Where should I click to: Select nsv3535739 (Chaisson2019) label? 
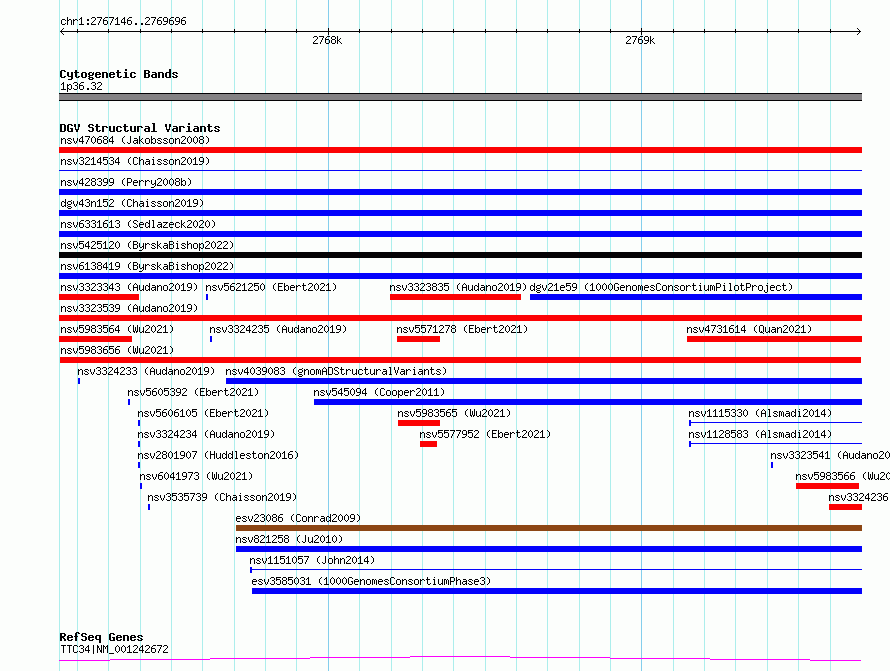coord(222,497)
